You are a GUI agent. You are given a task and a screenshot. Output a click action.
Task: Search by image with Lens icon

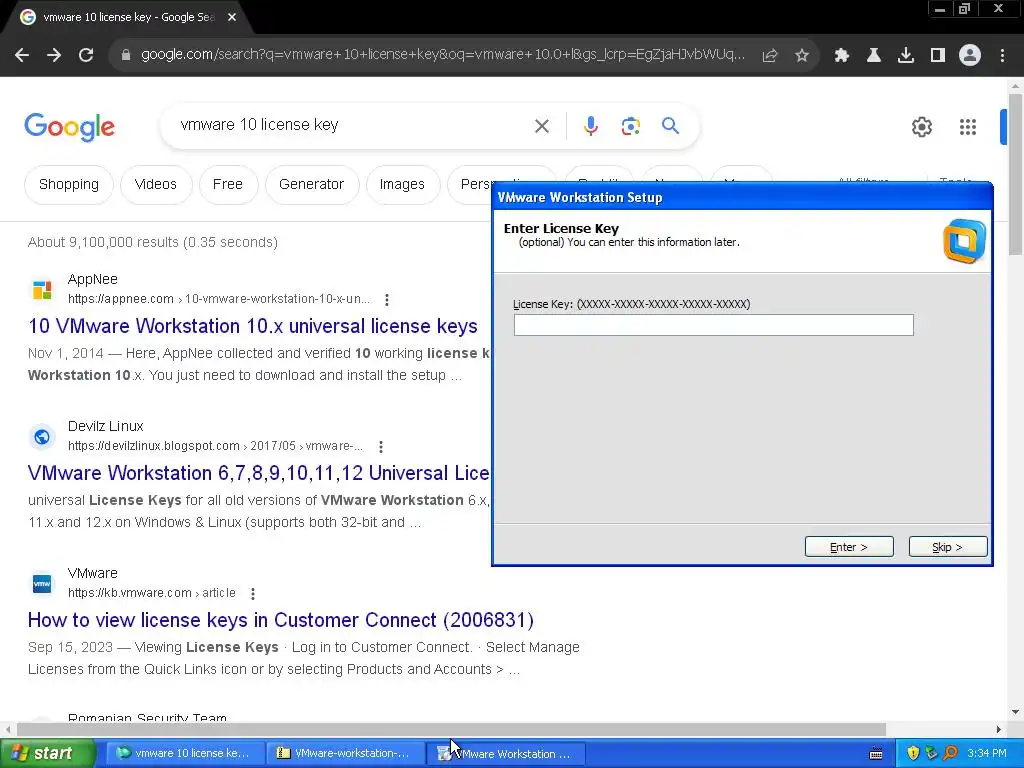pos(631,126)
